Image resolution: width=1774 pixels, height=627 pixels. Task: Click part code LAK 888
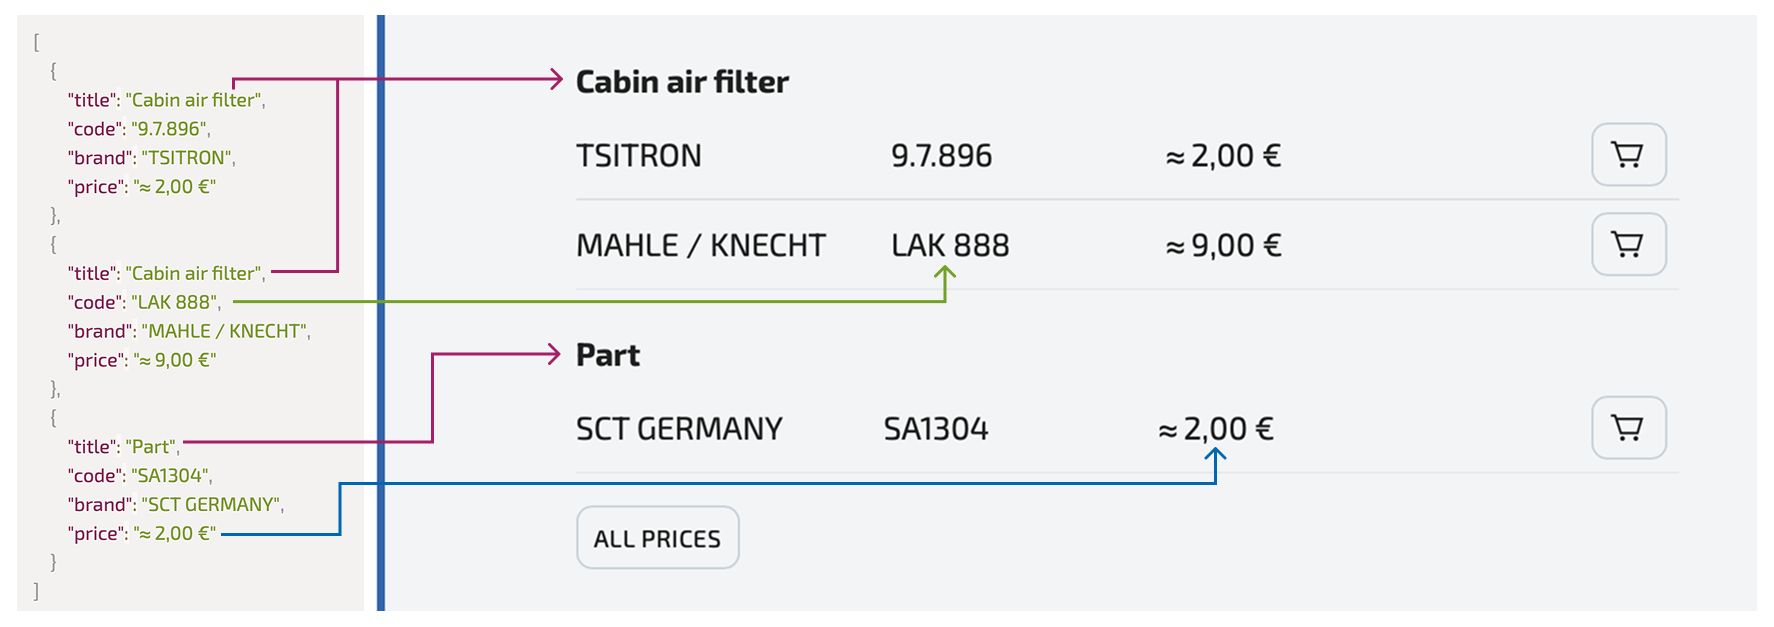point(950,245)
